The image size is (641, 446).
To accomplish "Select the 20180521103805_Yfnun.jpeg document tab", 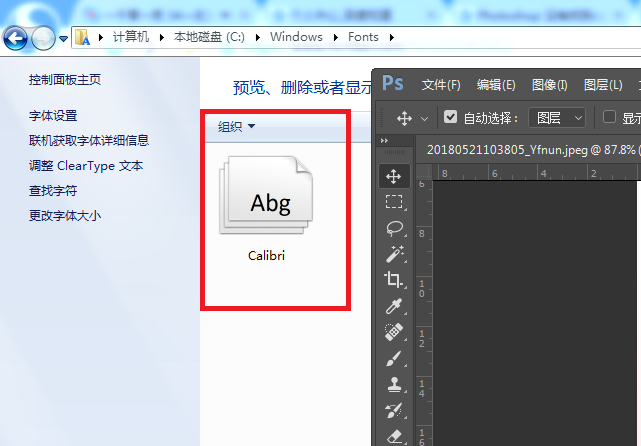I will click(x=531, y=150).
